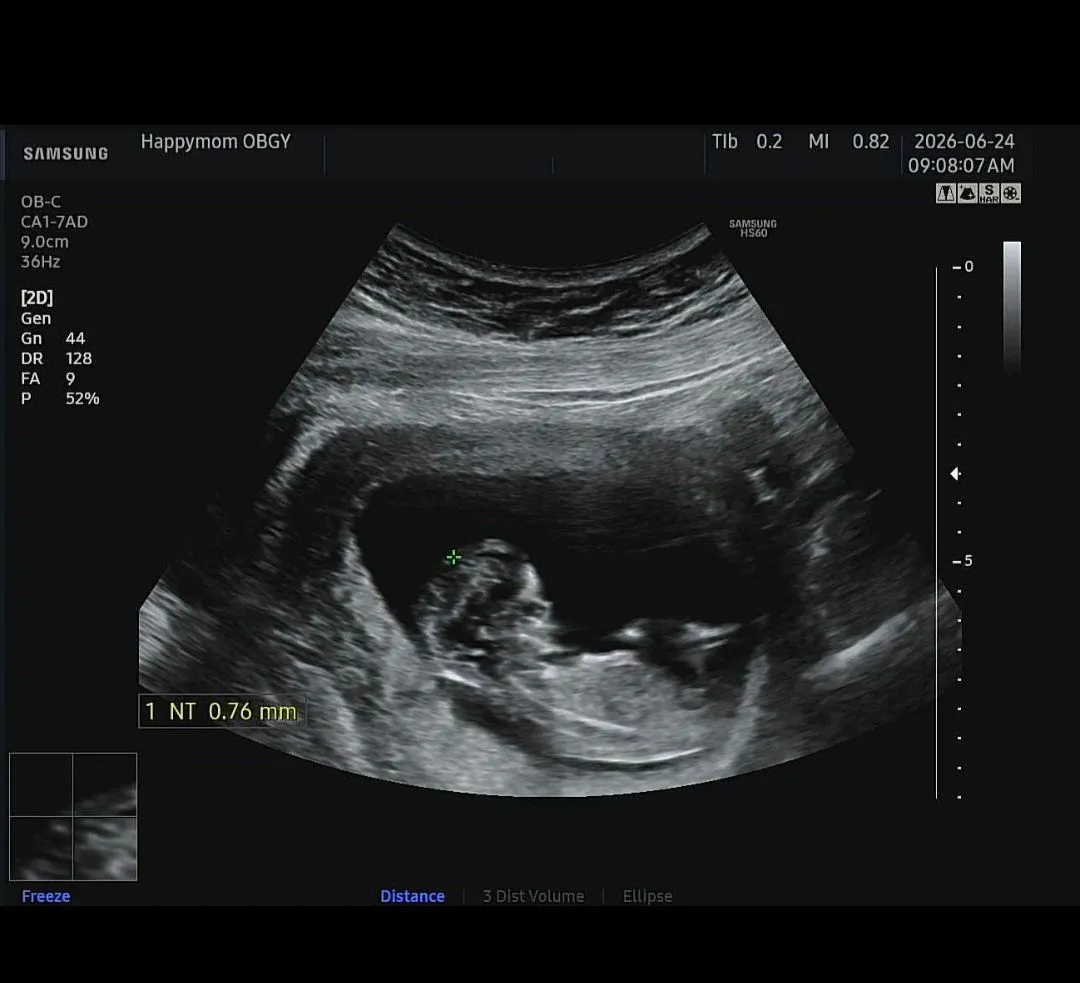
Task: Click the Samsung HS60 watermark label
Action: tap(753, 228)
